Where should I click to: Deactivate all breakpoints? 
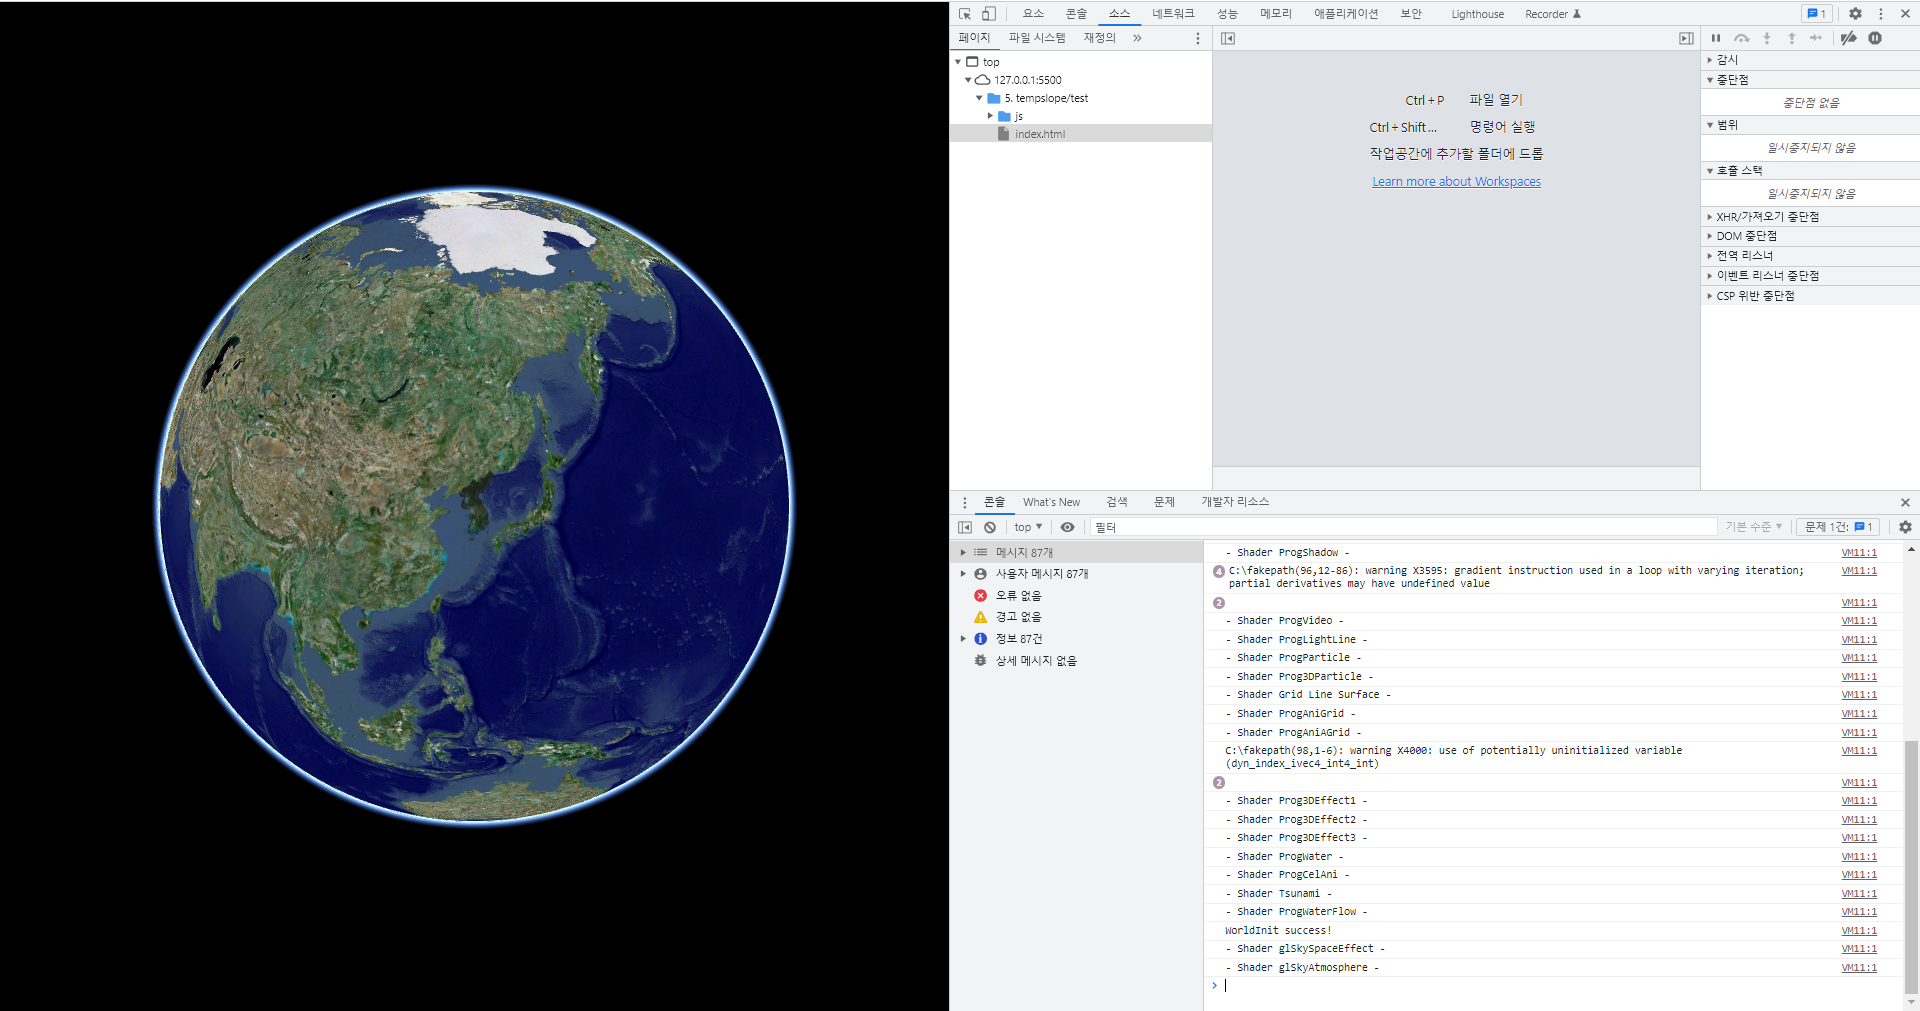(1848, 38)
